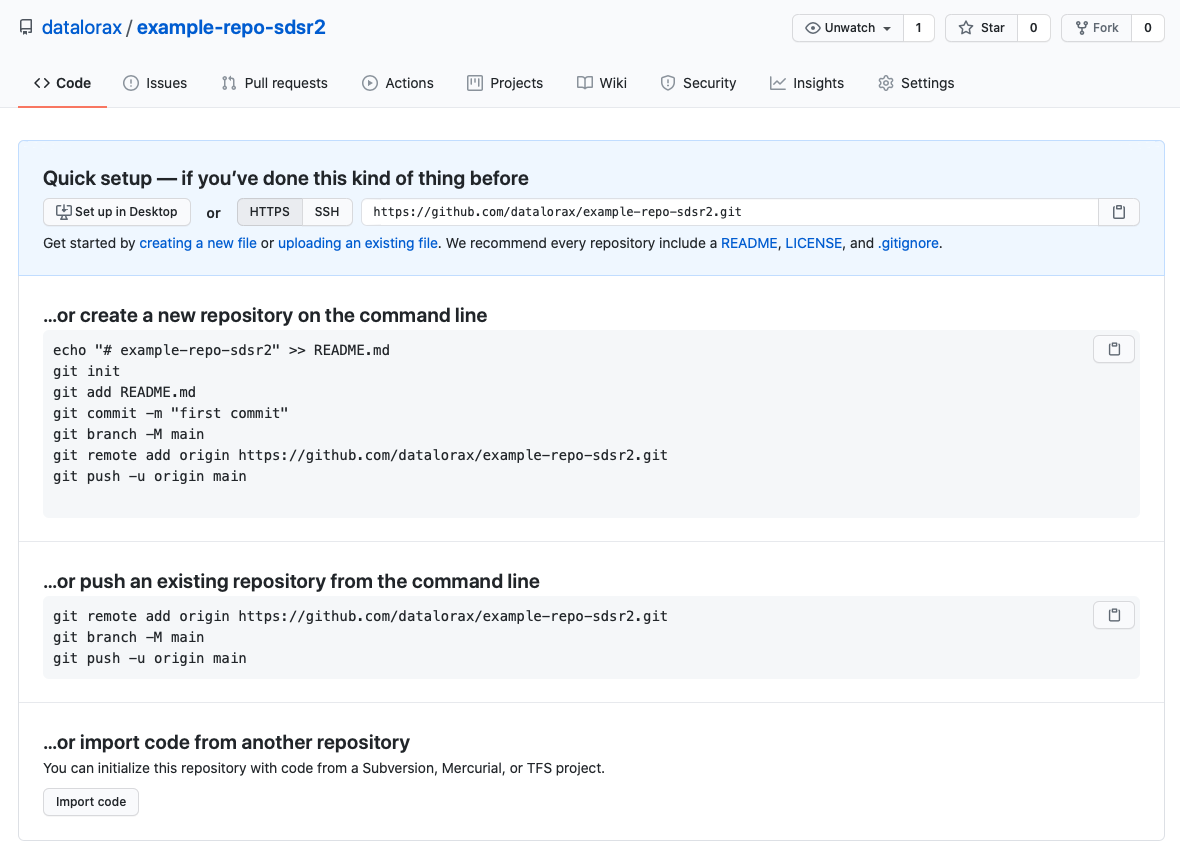The height and width of the screenshot is (850, 1180).
Task: Click the Set up in Desktop button
Action: point(117,212)
